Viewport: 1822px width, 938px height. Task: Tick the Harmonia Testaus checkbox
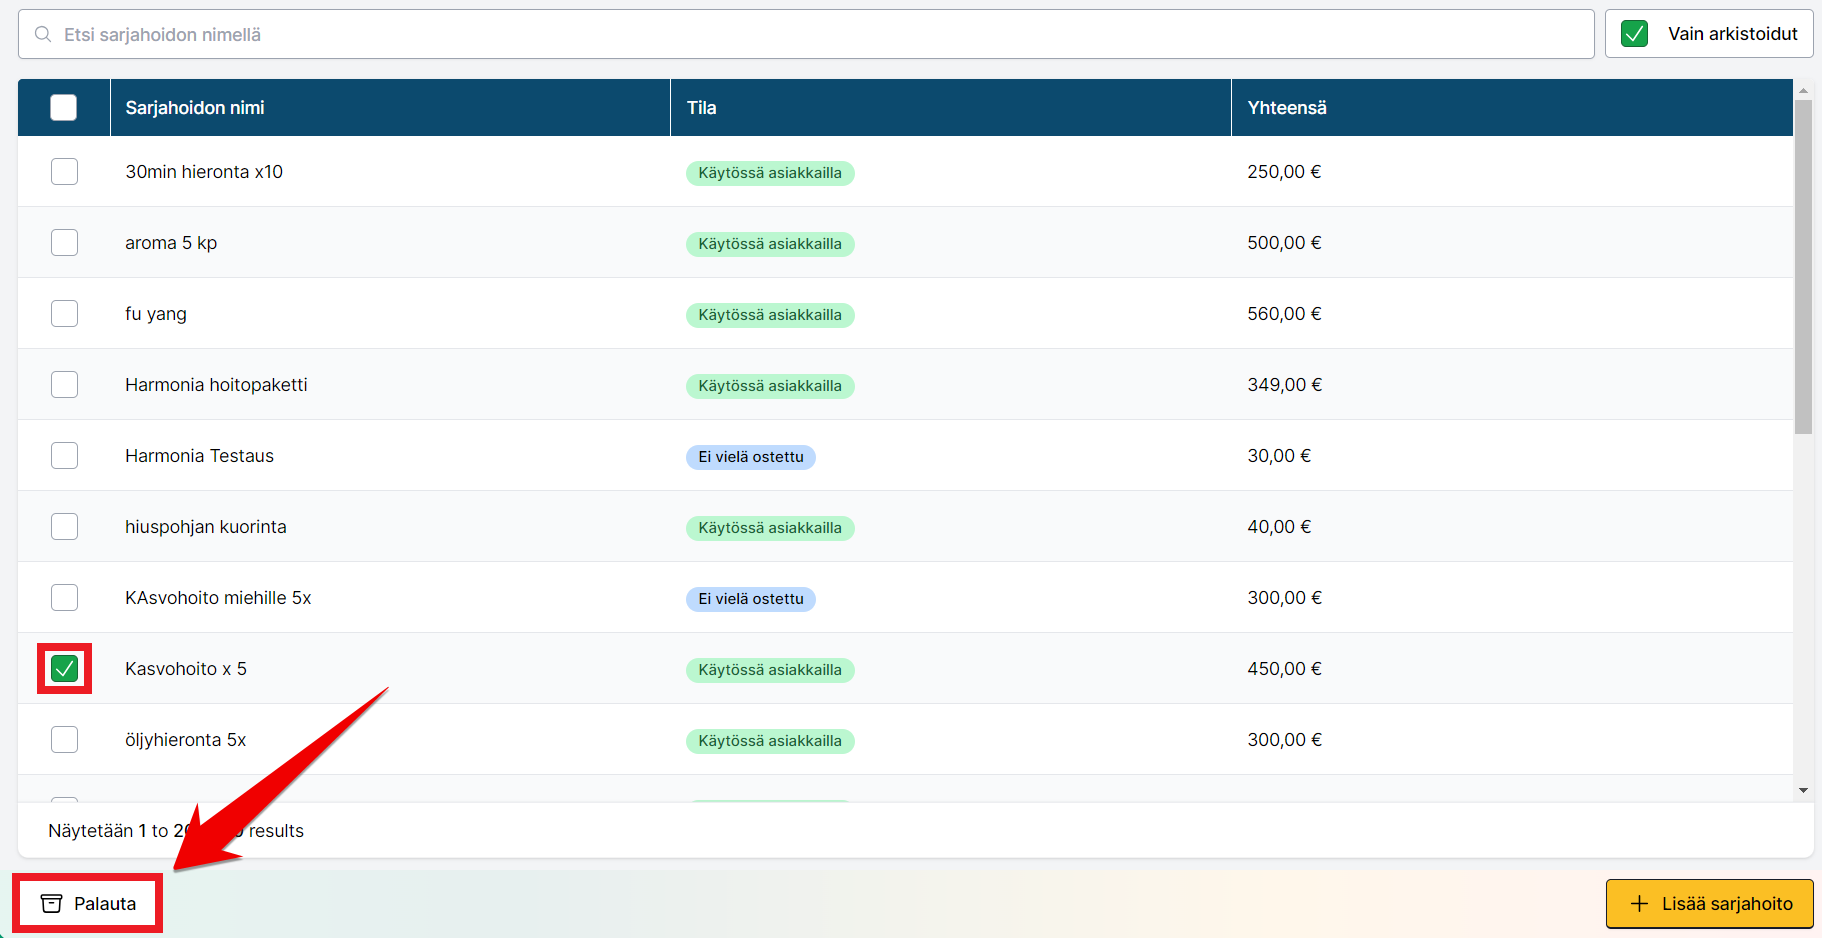tap(64, 456)
